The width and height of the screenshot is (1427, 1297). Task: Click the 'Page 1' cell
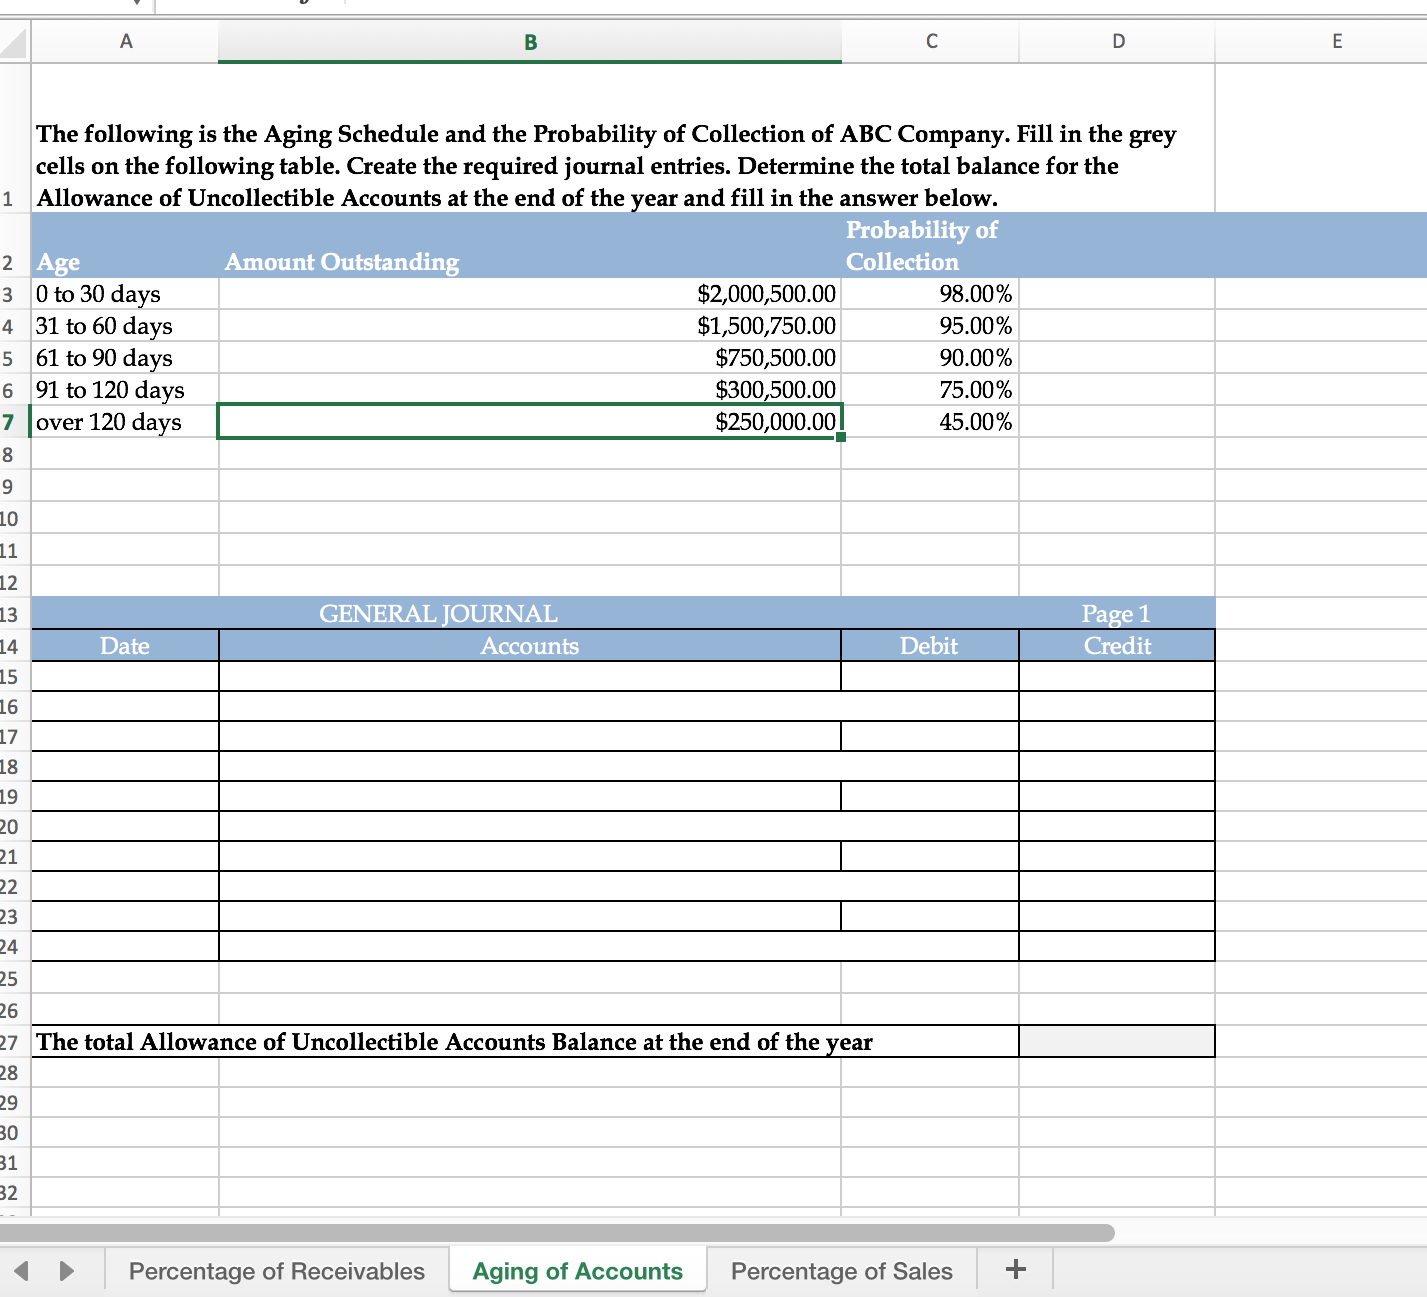coord(1117,613)
